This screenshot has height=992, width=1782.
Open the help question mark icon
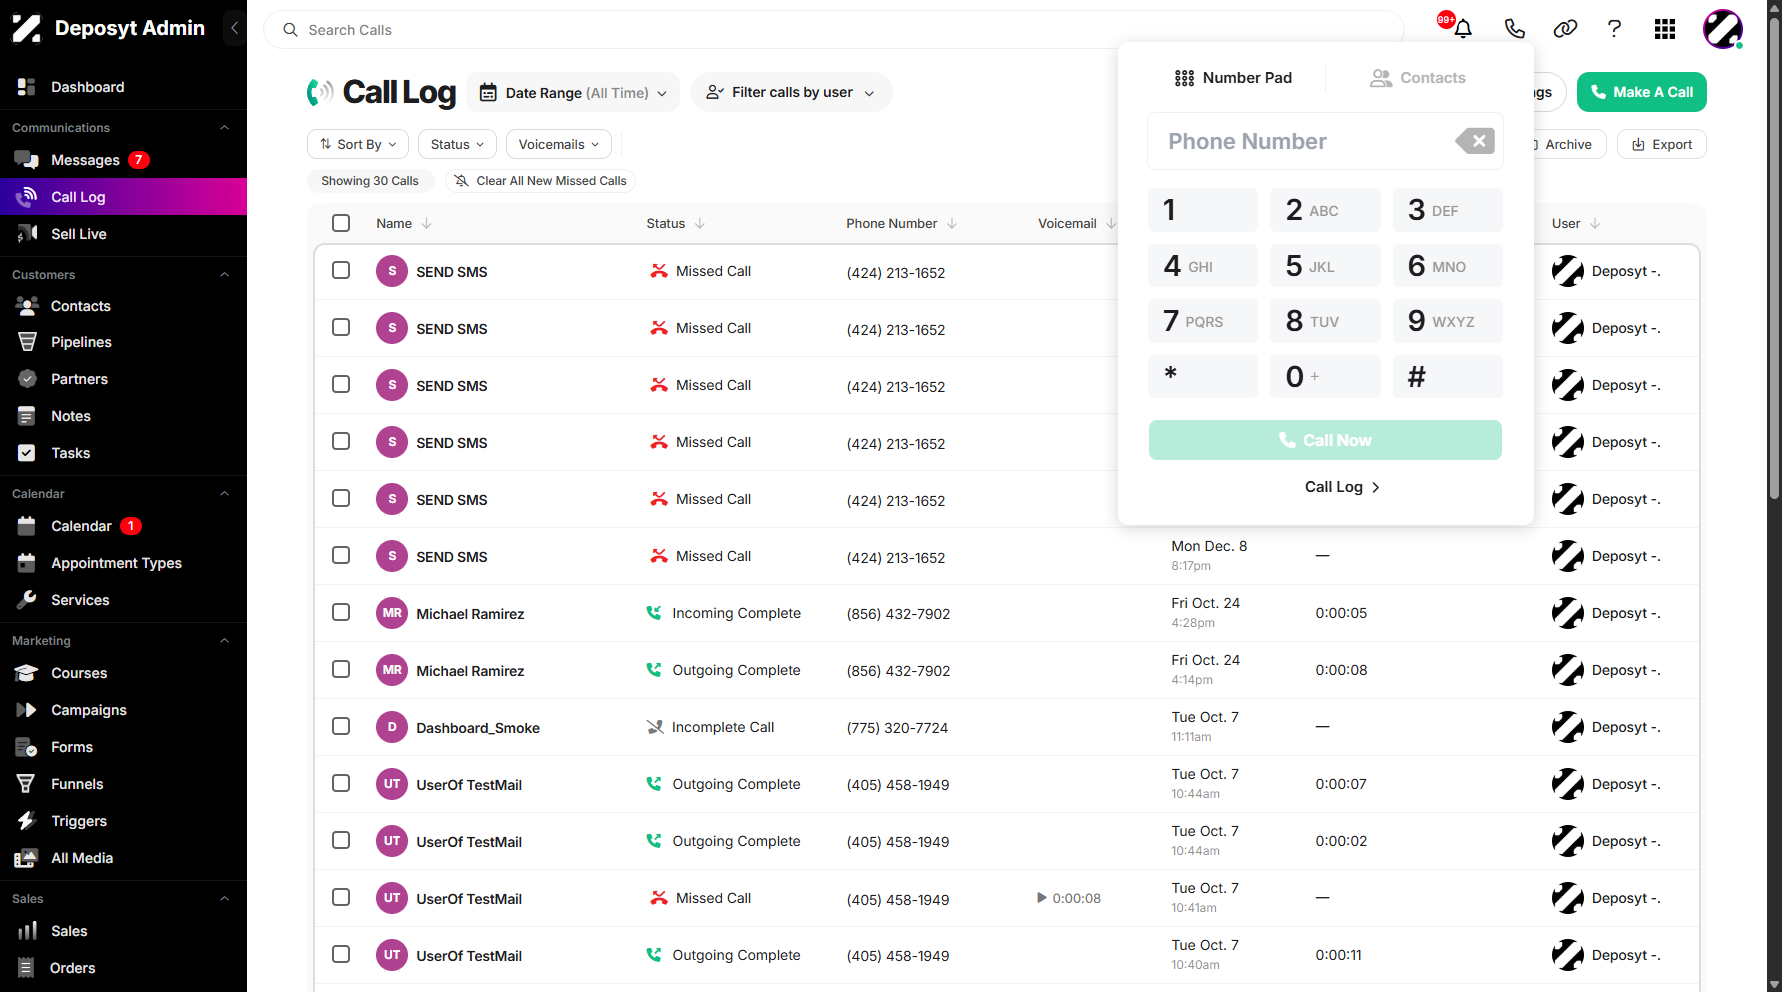(x=1614, y=29)
